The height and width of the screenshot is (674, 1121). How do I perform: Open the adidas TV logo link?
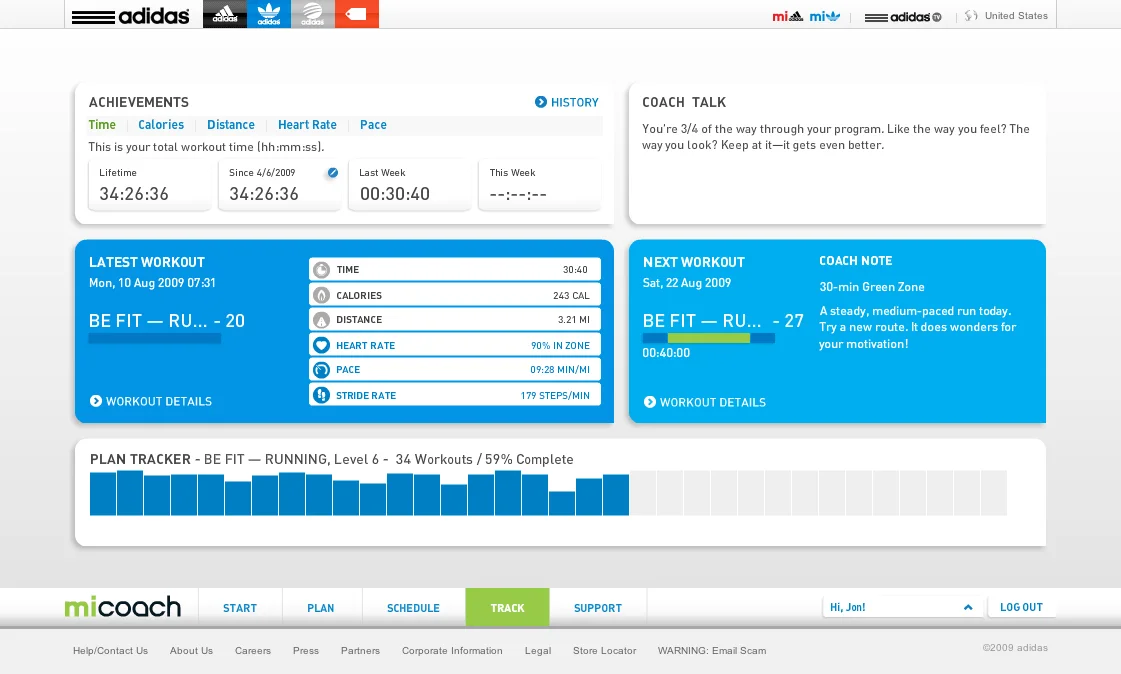(x=903, y=16)
